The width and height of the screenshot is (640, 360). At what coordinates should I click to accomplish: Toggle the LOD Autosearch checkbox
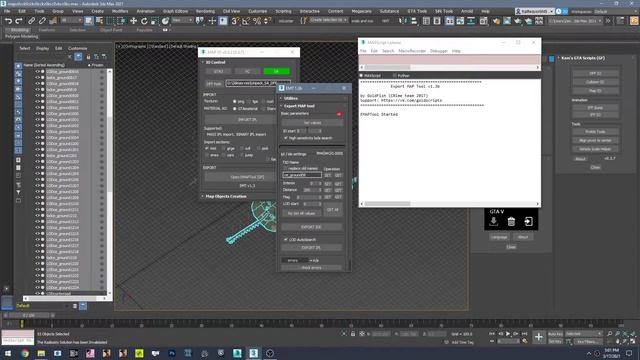[286, 240]
